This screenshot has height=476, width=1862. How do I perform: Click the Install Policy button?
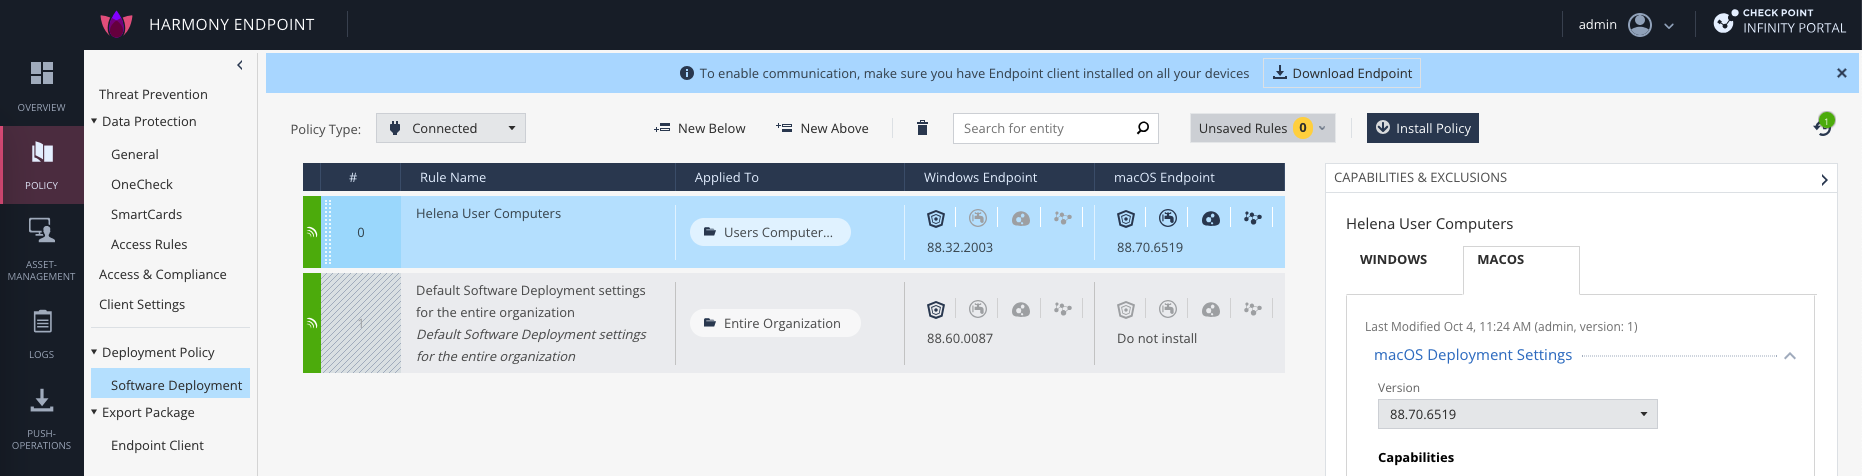click(x=1422, y=128)
